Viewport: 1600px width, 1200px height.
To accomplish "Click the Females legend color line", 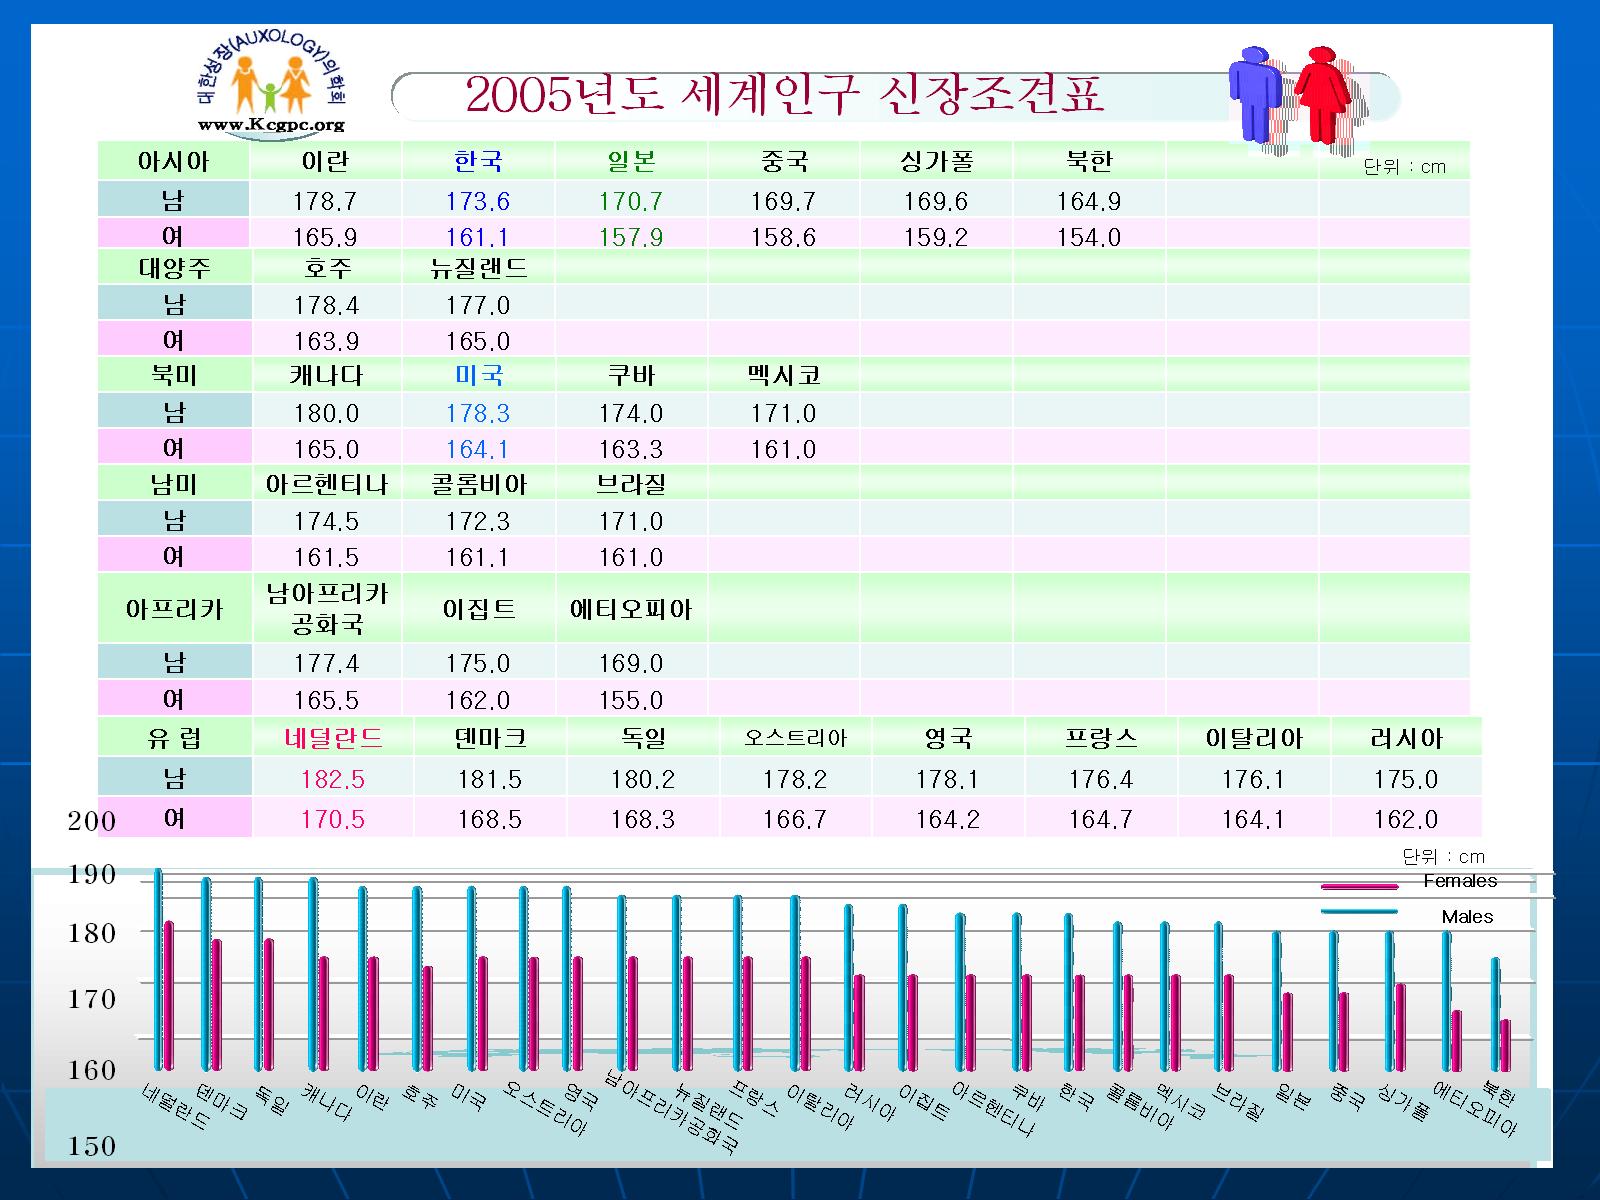I will (x=1359, y=886).
